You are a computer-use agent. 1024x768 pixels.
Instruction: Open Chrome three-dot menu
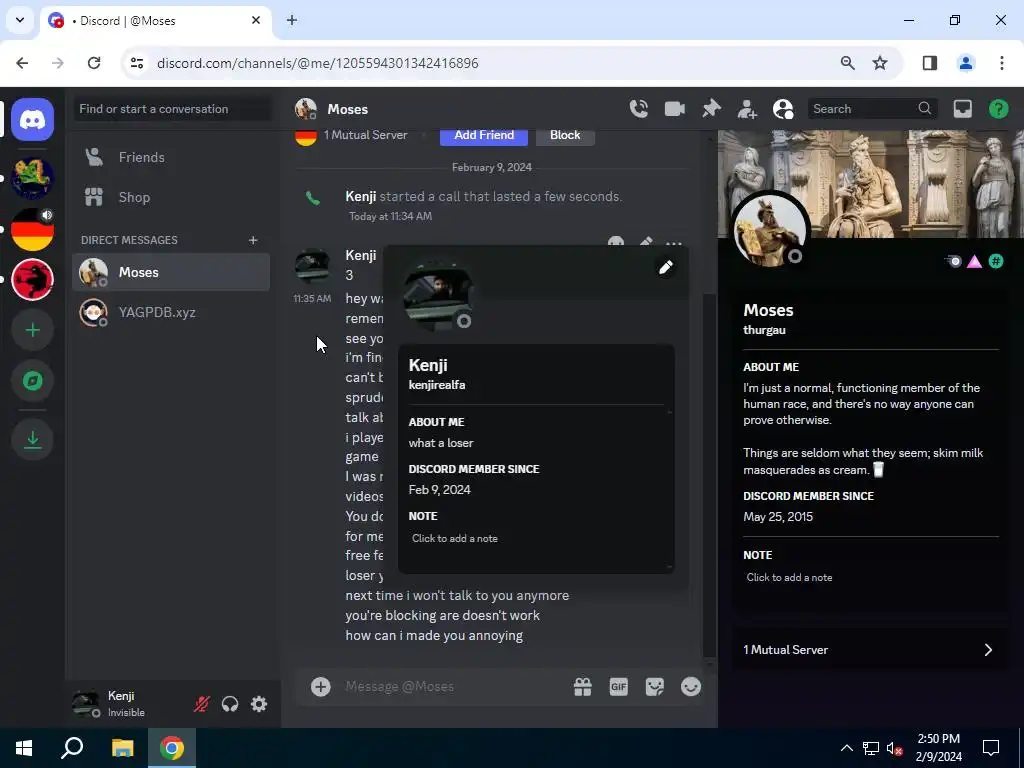point(1002,63)
